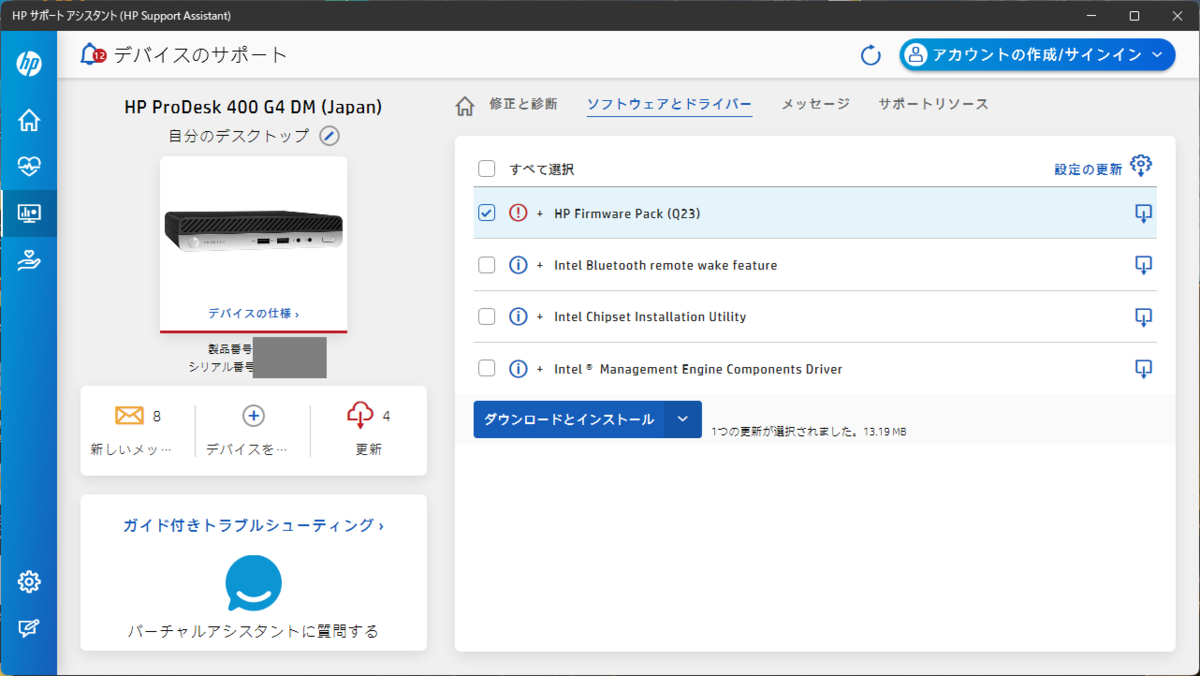This screenshot has height=676, width=1200.
Task: Toggle the すべて選択 checkbox
Action: [x=487, y=169]
